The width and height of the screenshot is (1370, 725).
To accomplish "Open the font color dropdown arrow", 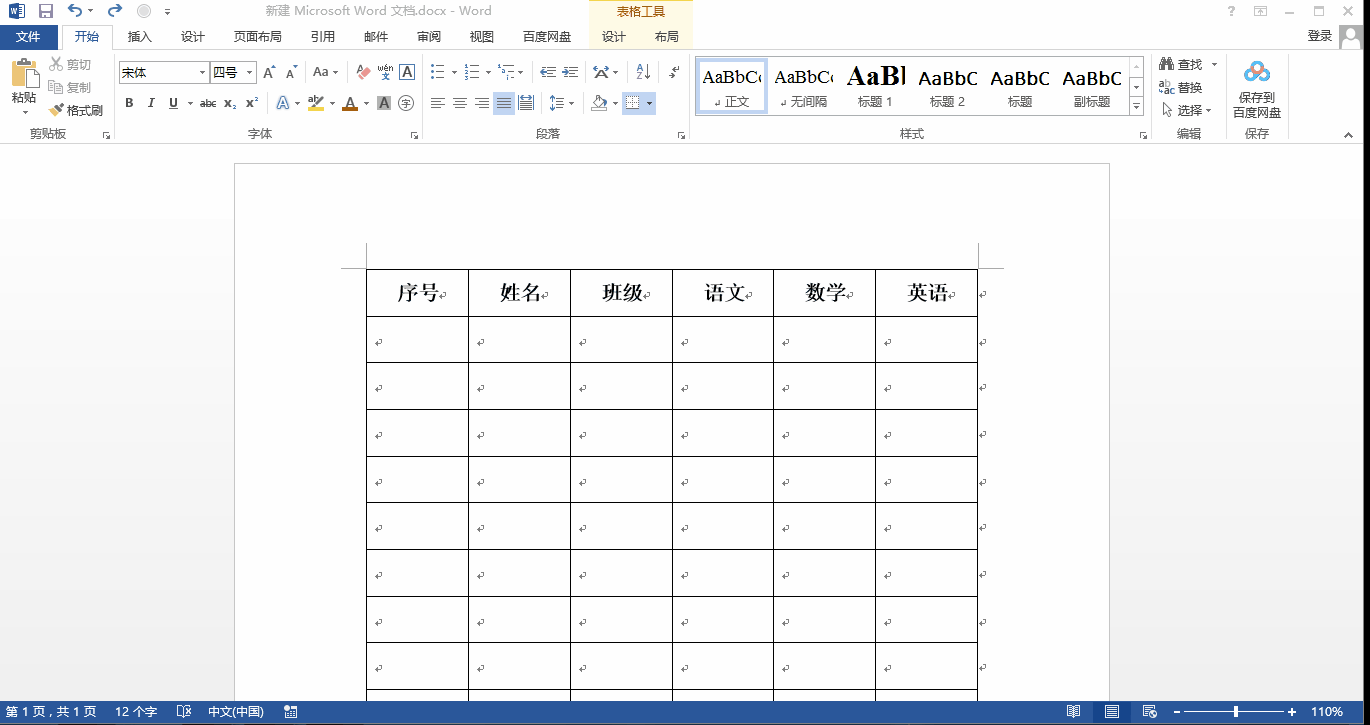I will tap(366, 102).
